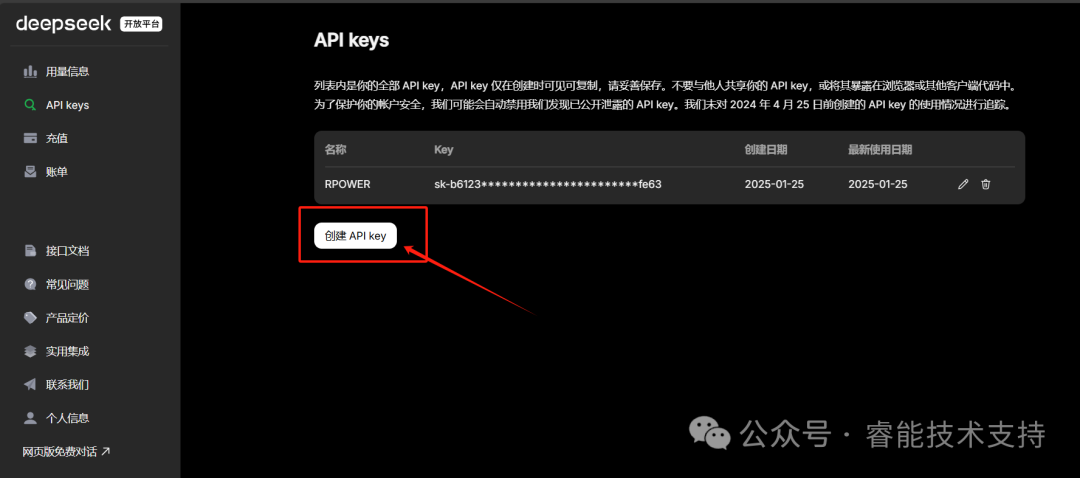Click the 用量信息 bar chart icon

30,72
